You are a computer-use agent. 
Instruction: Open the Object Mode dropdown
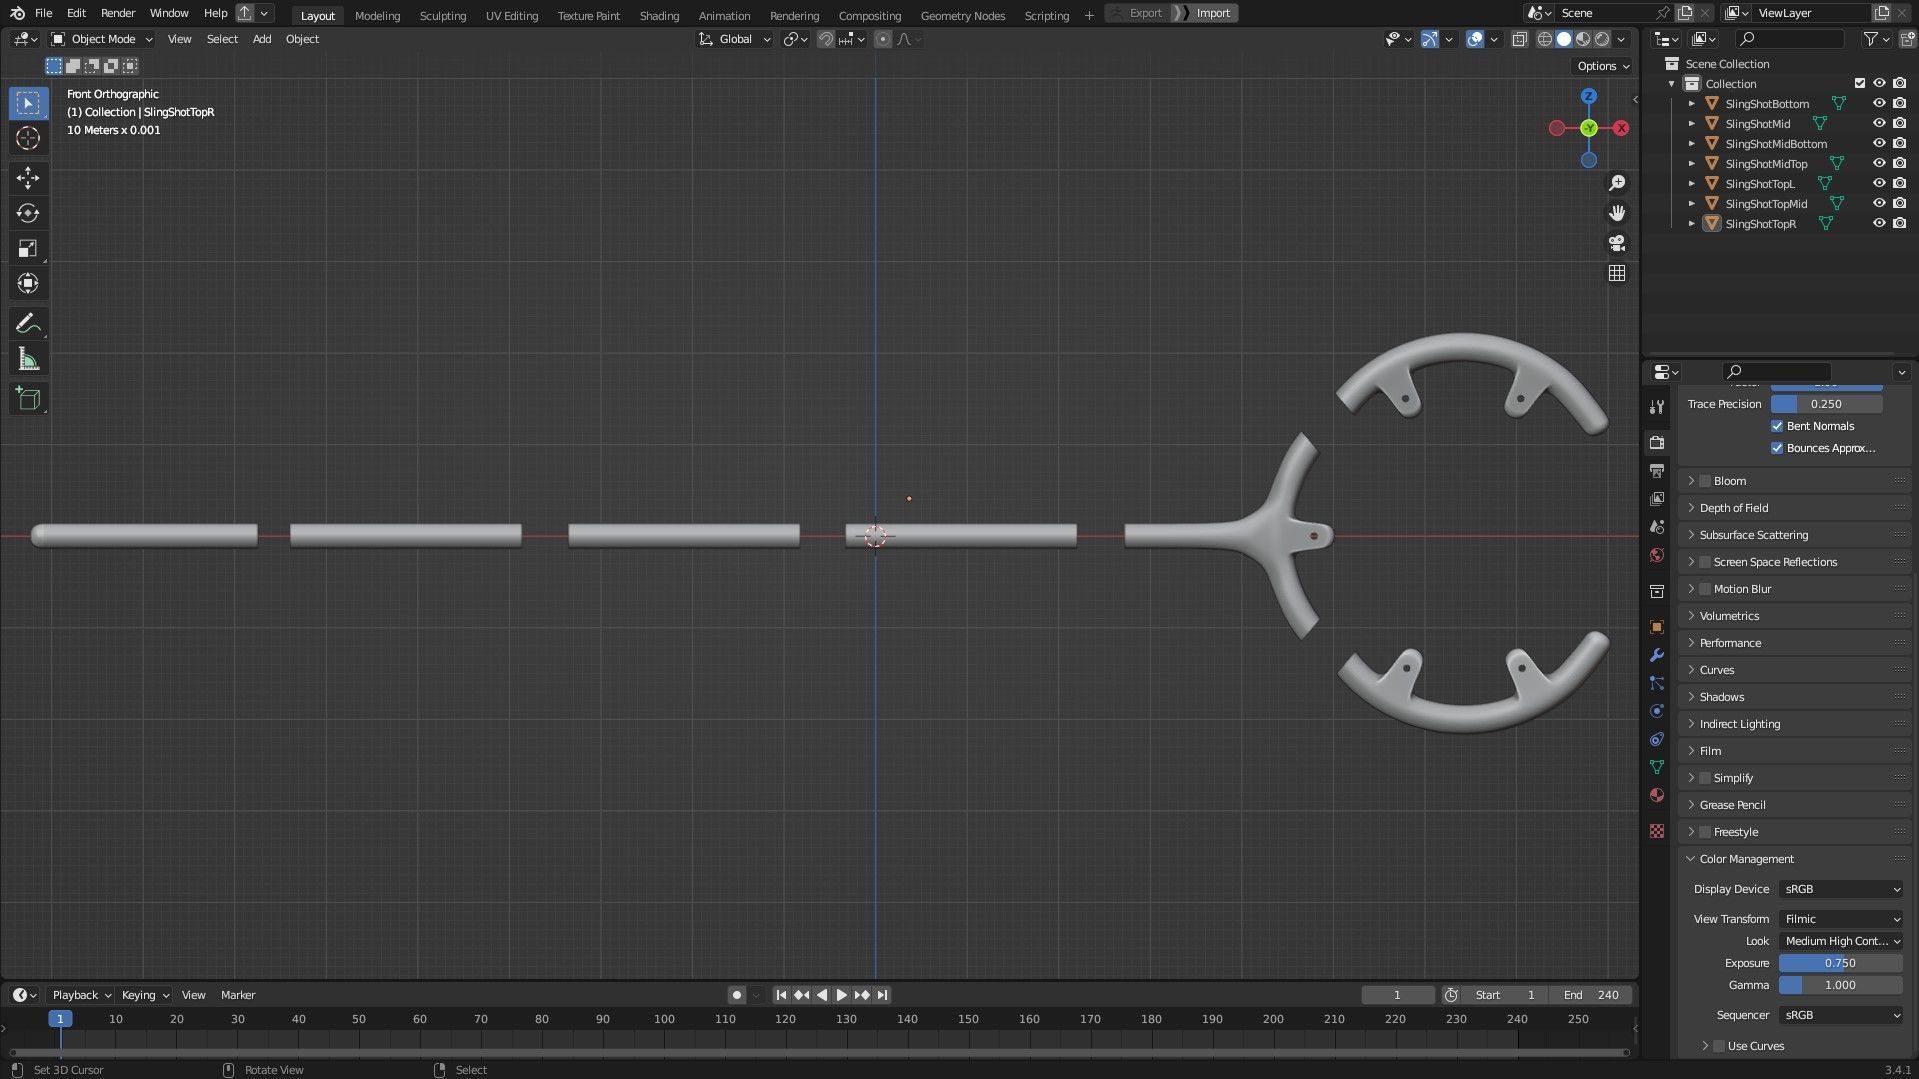102,39
